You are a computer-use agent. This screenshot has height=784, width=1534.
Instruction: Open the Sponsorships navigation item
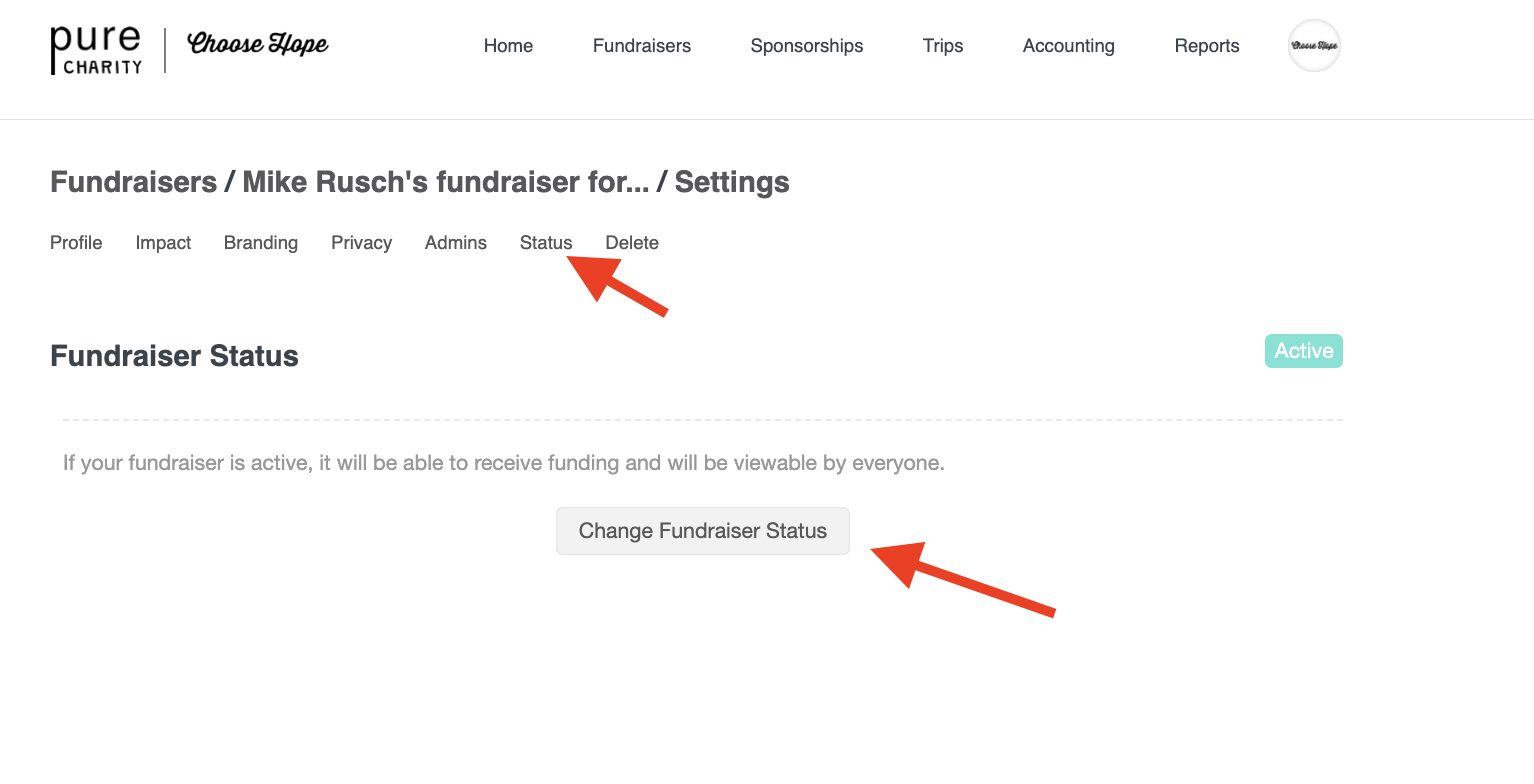807,46
